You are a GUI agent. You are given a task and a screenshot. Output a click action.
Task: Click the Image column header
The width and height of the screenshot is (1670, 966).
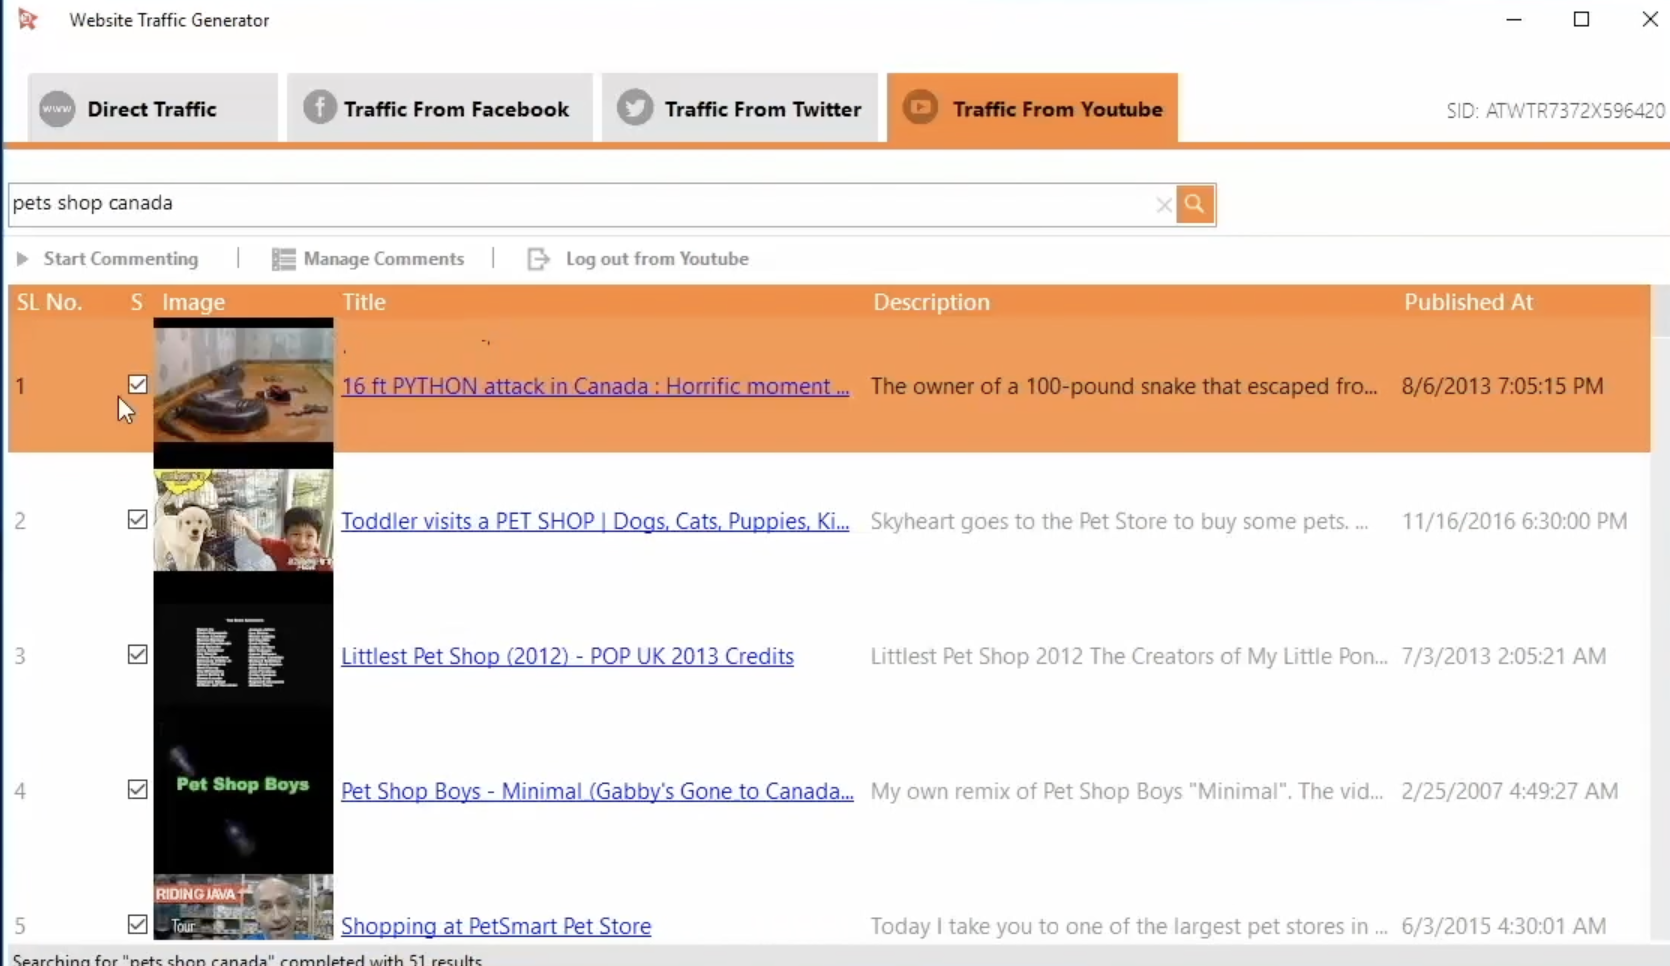[194, 302]
